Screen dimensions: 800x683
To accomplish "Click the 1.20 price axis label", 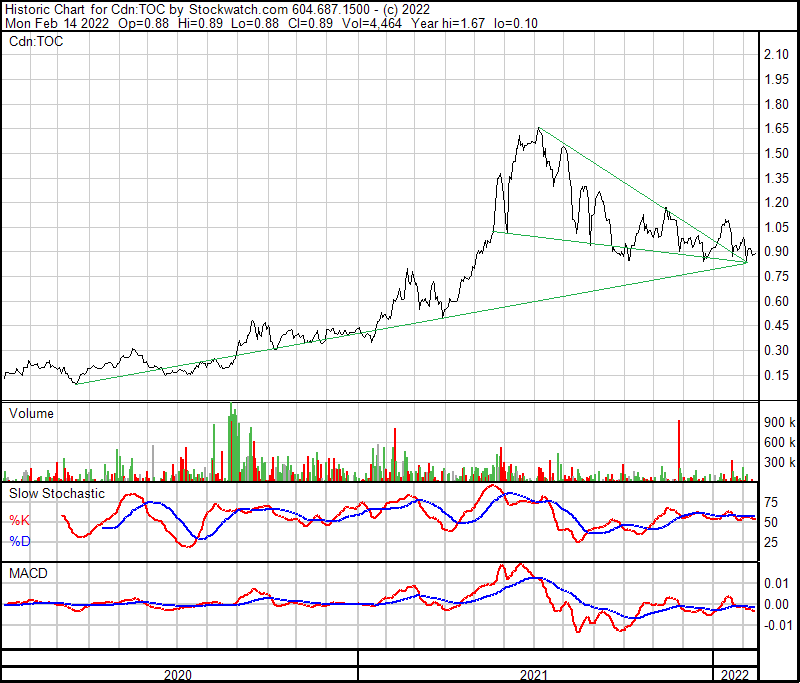I will (x=776, y=203).
